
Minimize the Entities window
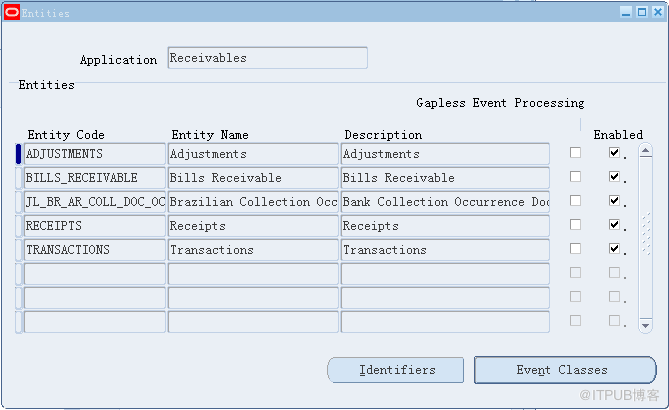[626, 12]
